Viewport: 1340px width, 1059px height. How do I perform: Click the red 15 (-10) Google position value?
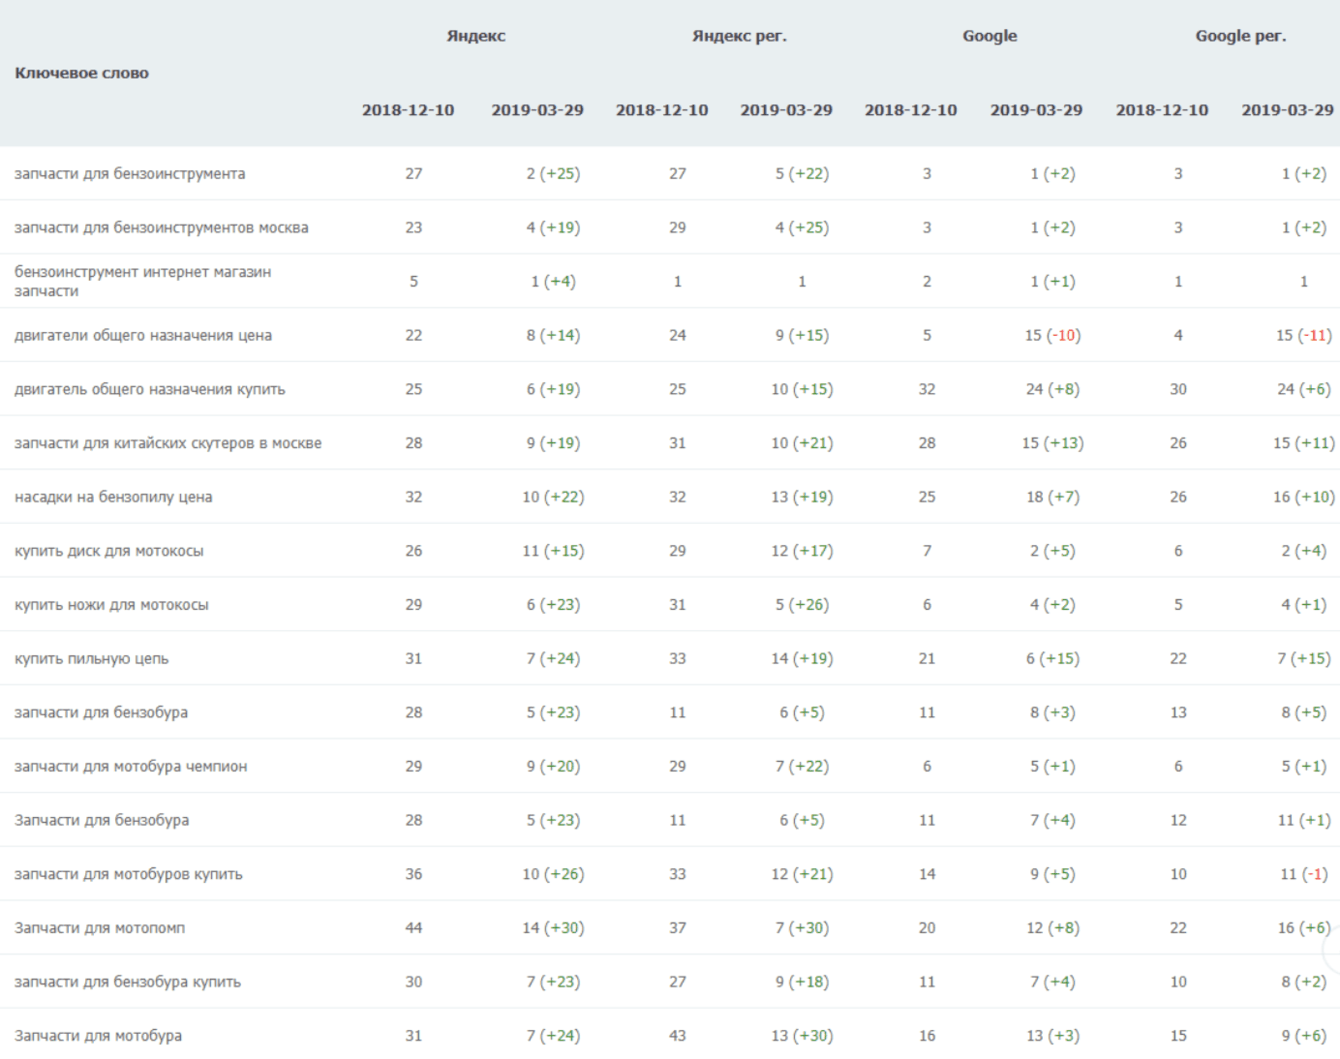tap(1052, 336)
